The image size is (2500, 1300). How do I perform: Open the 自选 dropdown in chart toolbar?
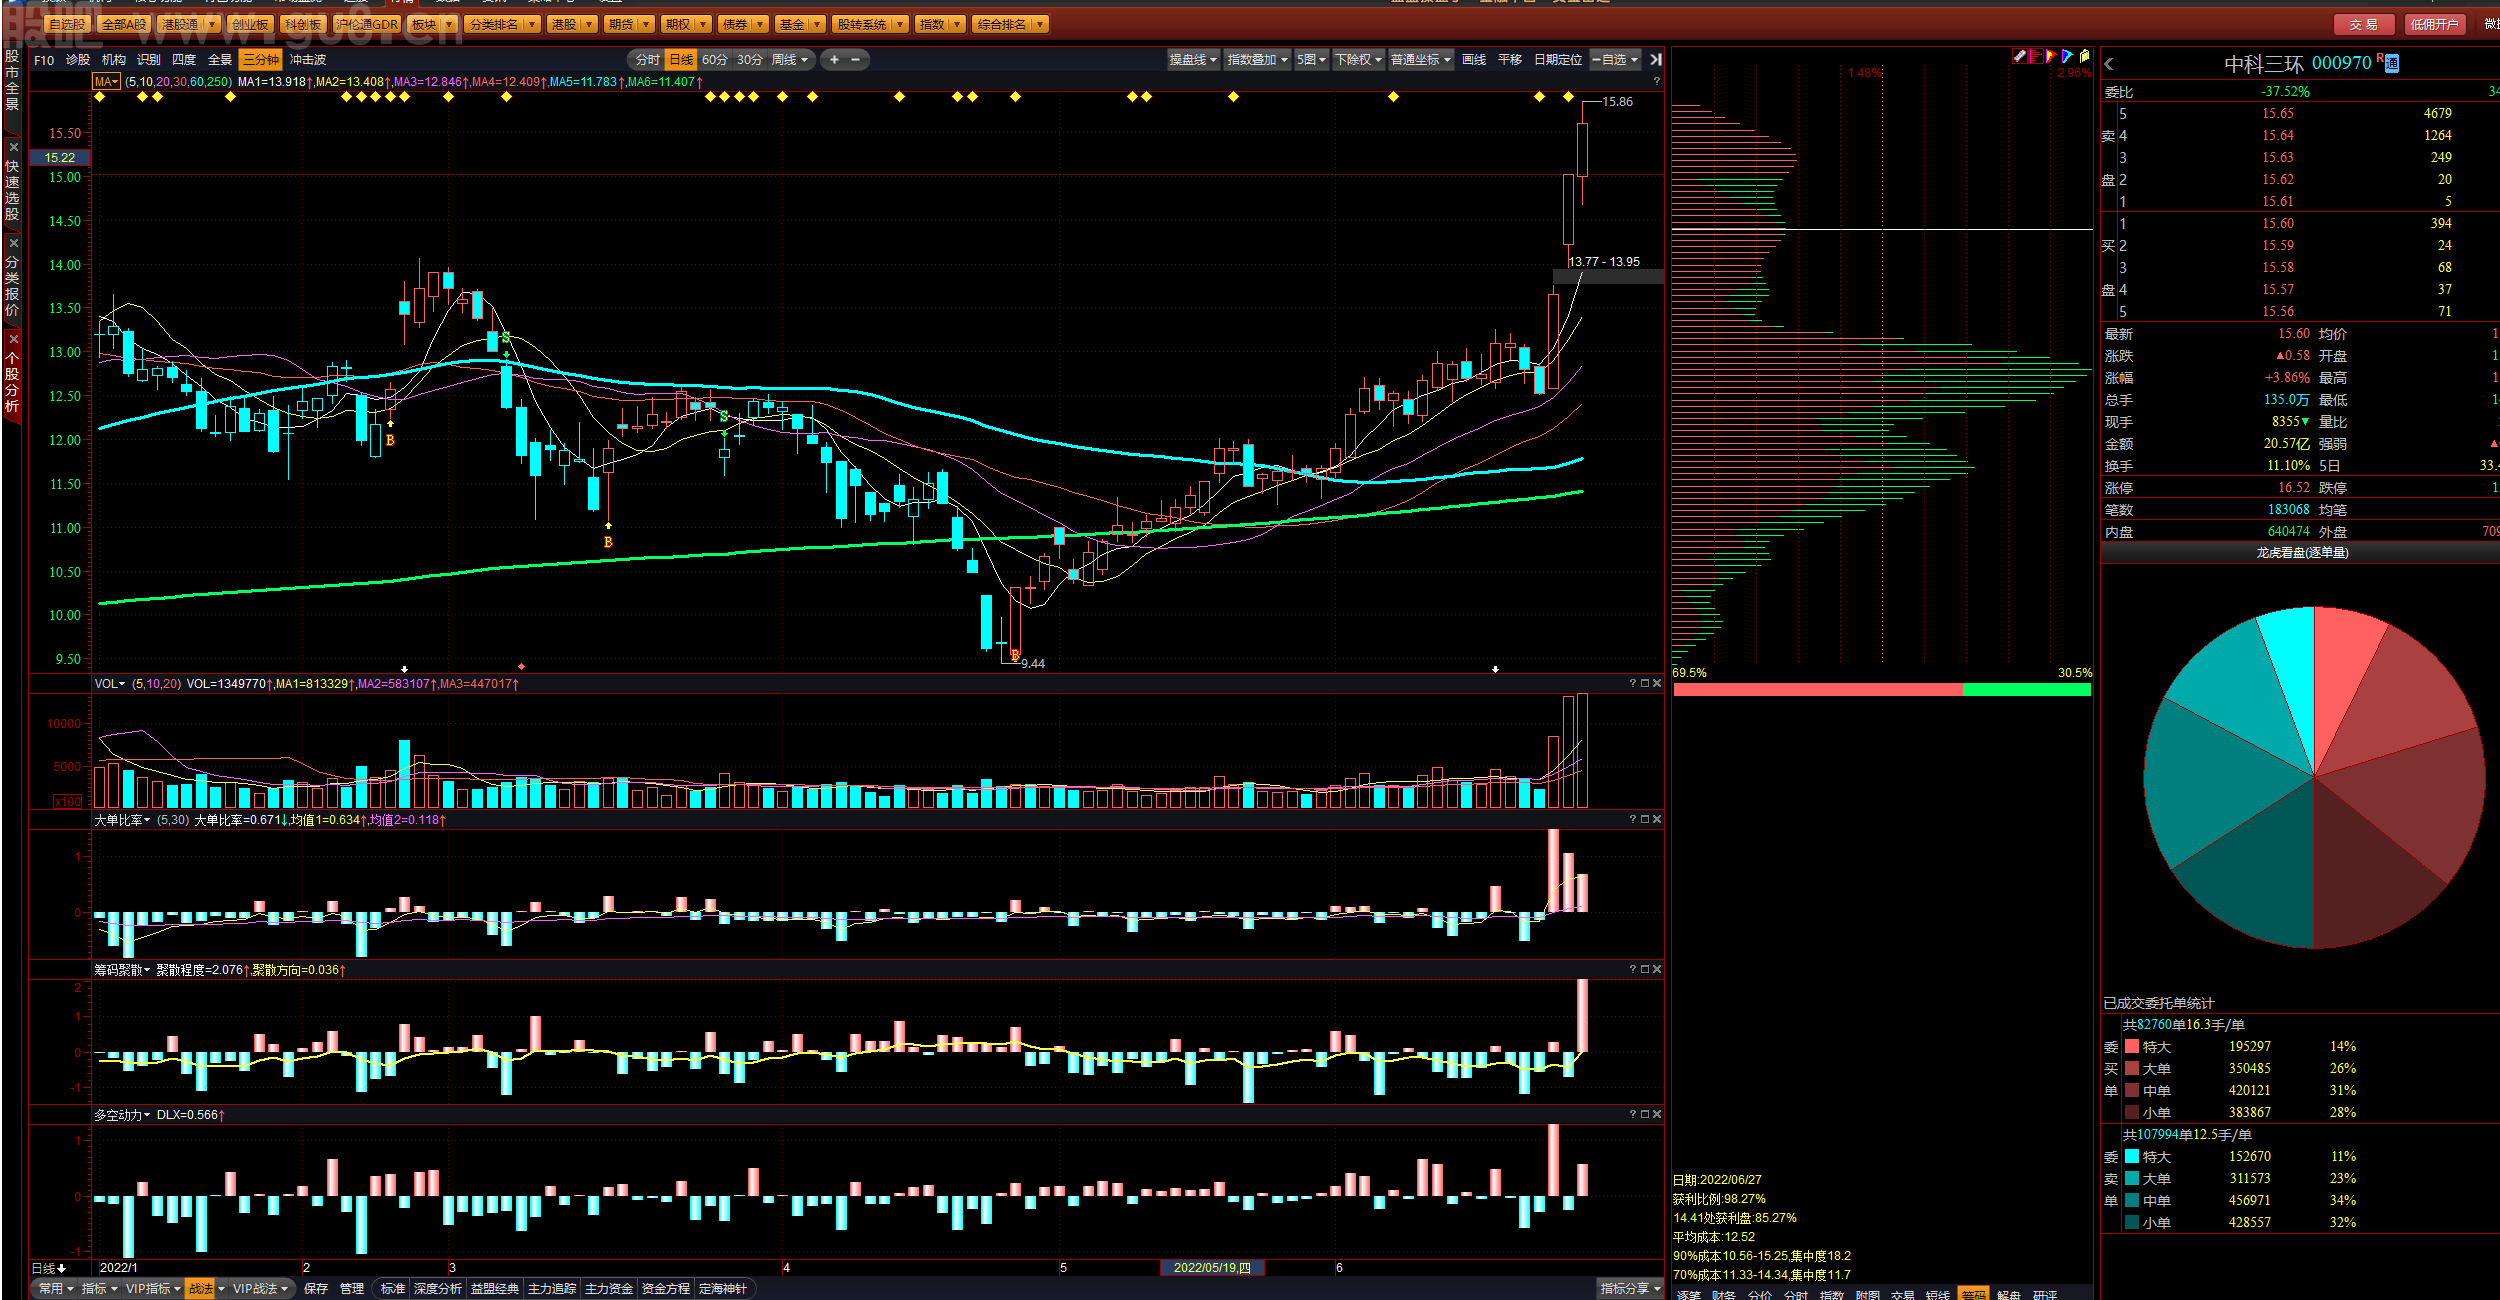1615,60
